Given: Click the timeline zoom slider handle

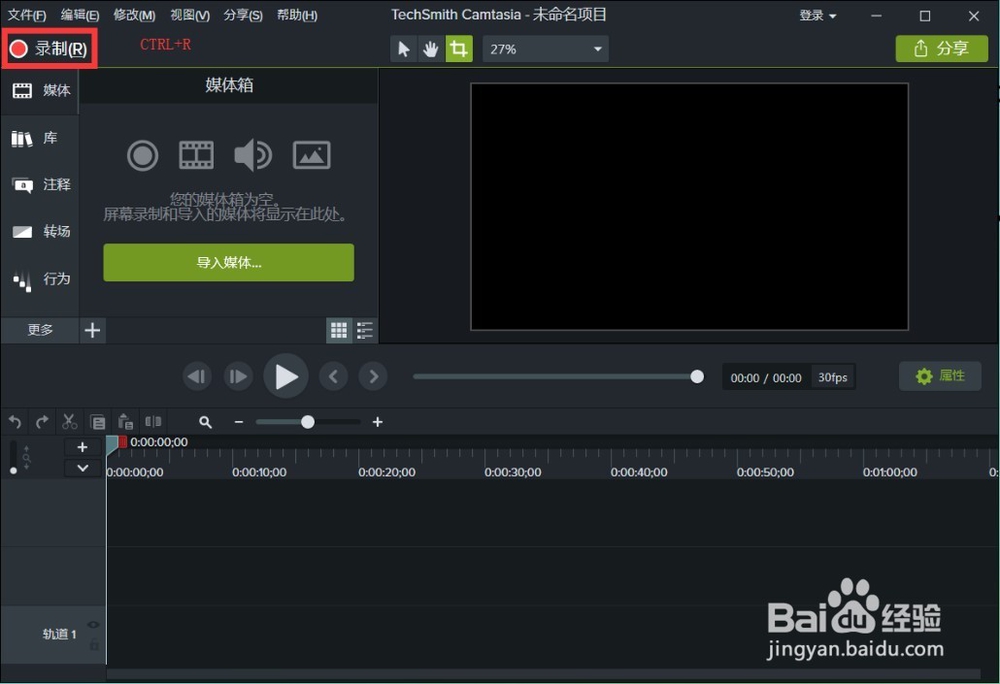Looking at the screenshot, I should pyautogui.click(x=307, y=422).
